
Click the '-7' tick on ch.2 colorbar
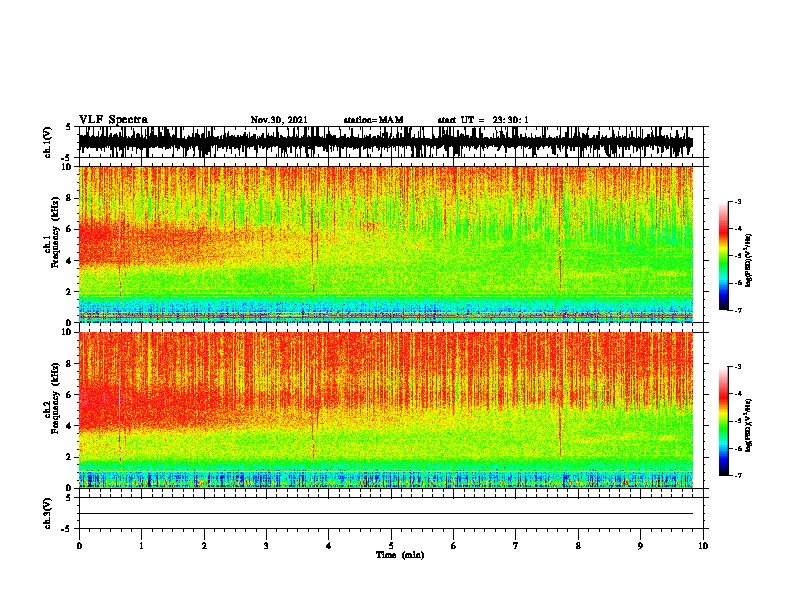737,475
